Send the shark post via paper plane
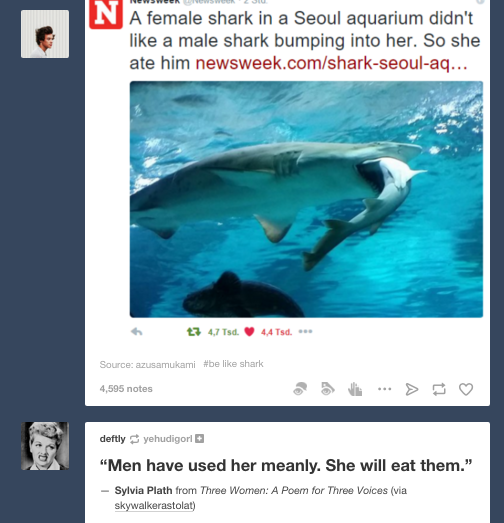 point(412,389)
